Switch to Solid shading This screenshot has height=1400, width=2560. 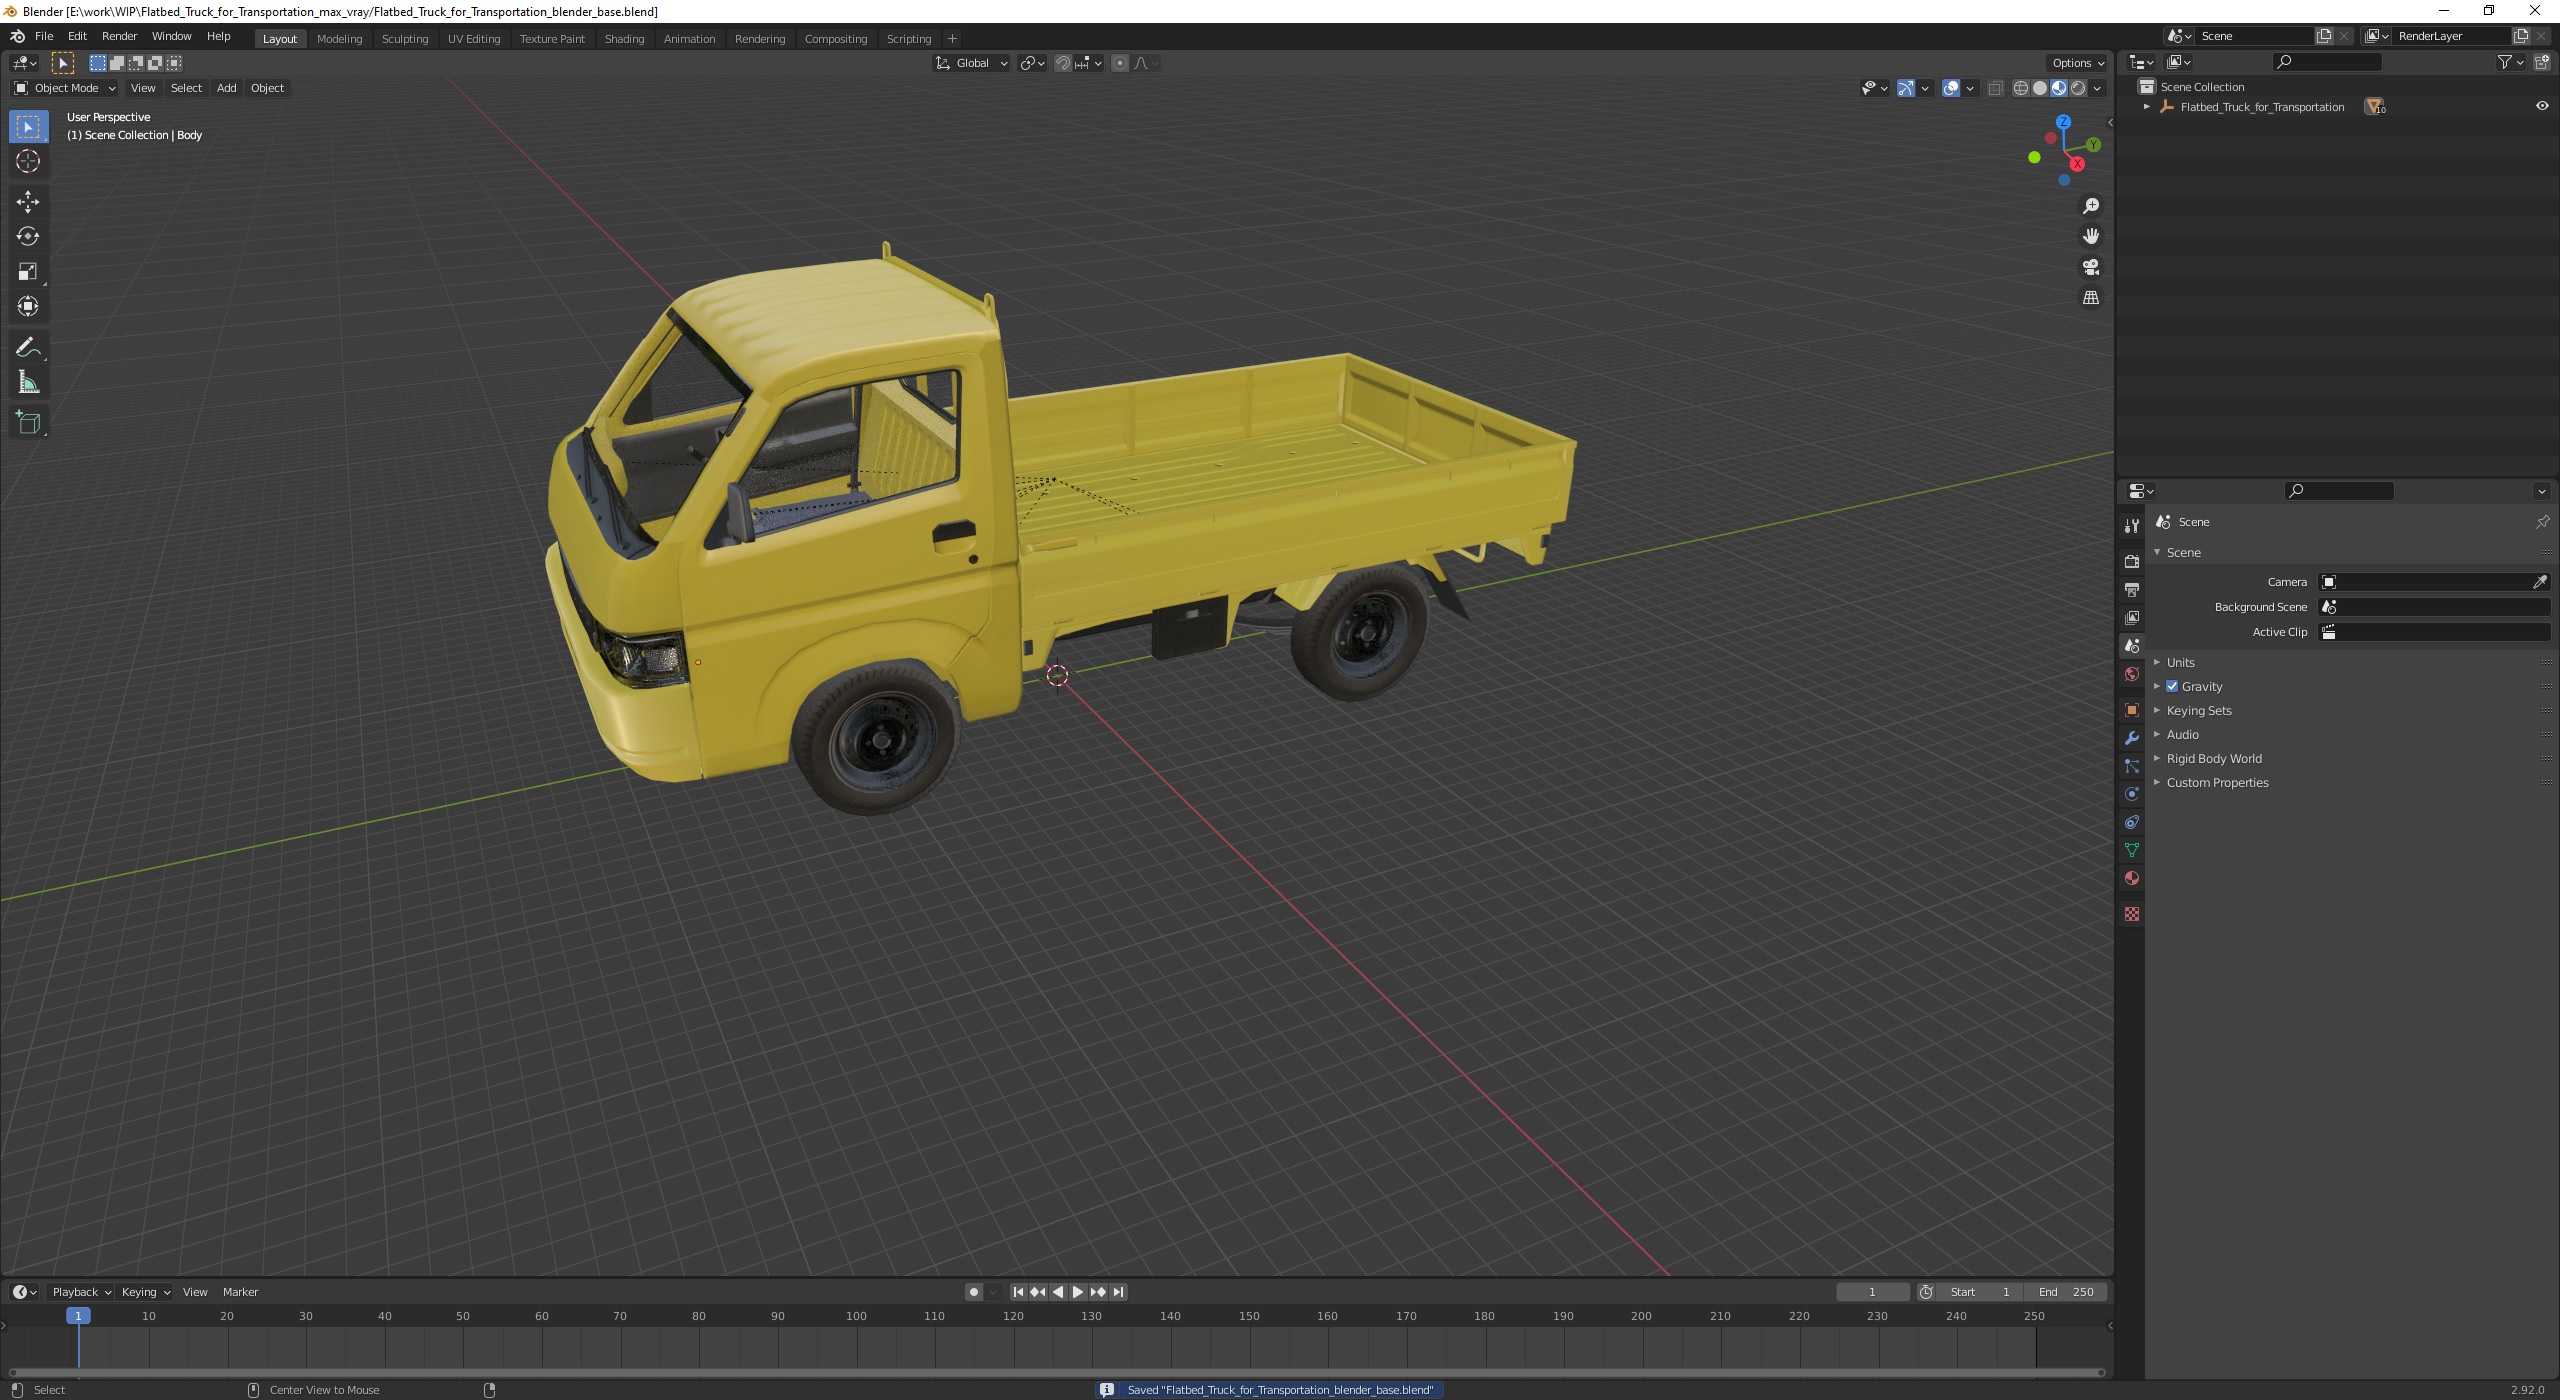(2040, 88)
